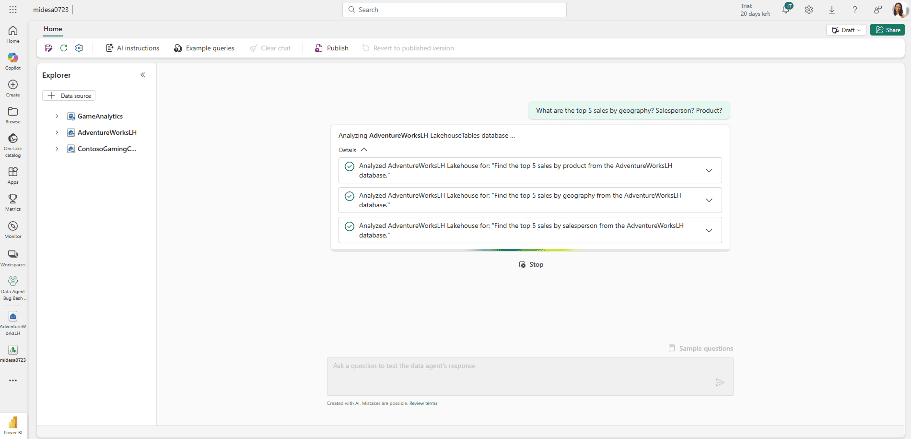This screenshot has width=911, height=439.
Task: Open the Draft mode dropdown
Action: click(x=846, y=30)
